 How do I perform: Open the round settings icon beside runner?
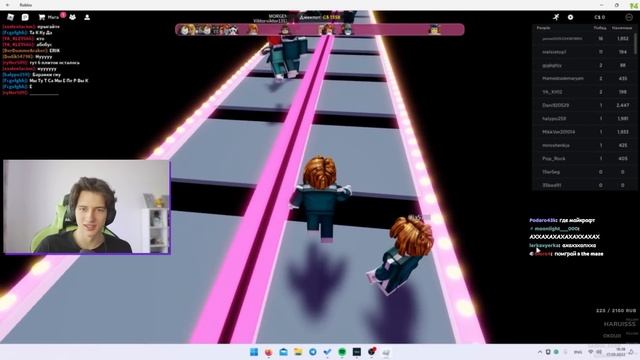(570, 17)
